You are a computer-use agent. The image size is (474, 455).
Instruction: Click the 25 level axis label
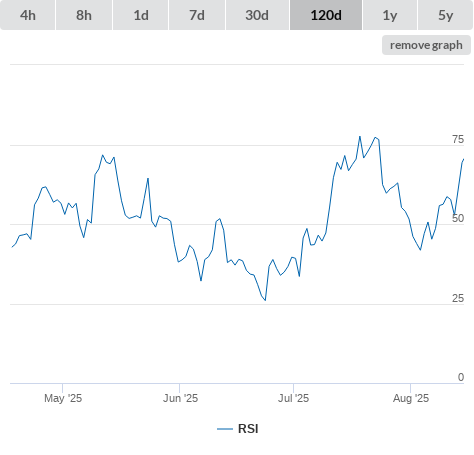pos(458,298)
